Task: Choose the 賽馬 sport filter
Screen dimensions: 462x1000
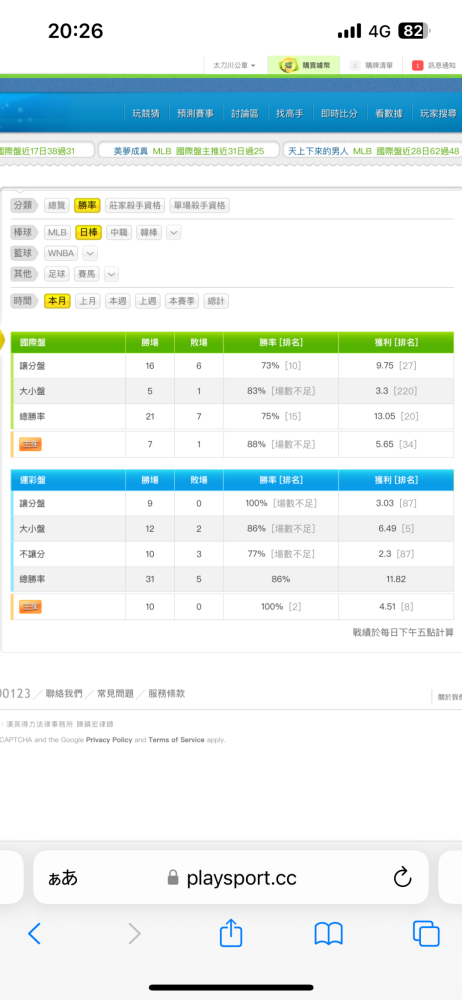Action: 87,274
